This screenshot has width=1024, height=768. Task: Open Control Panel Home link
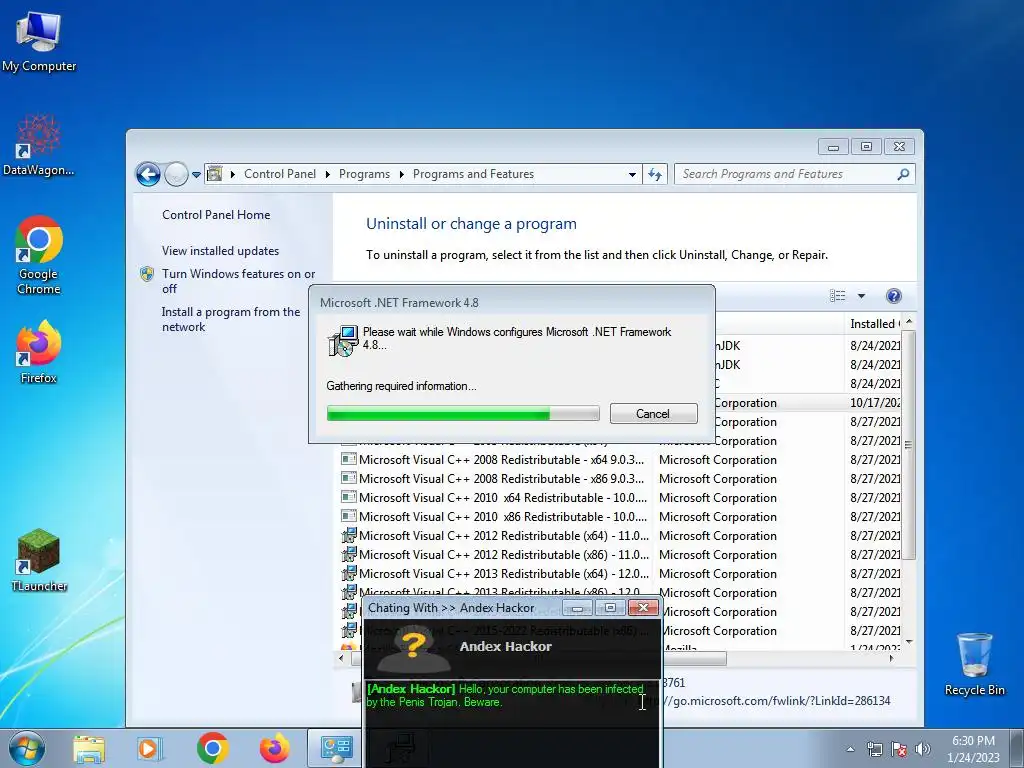click(216, 215)
